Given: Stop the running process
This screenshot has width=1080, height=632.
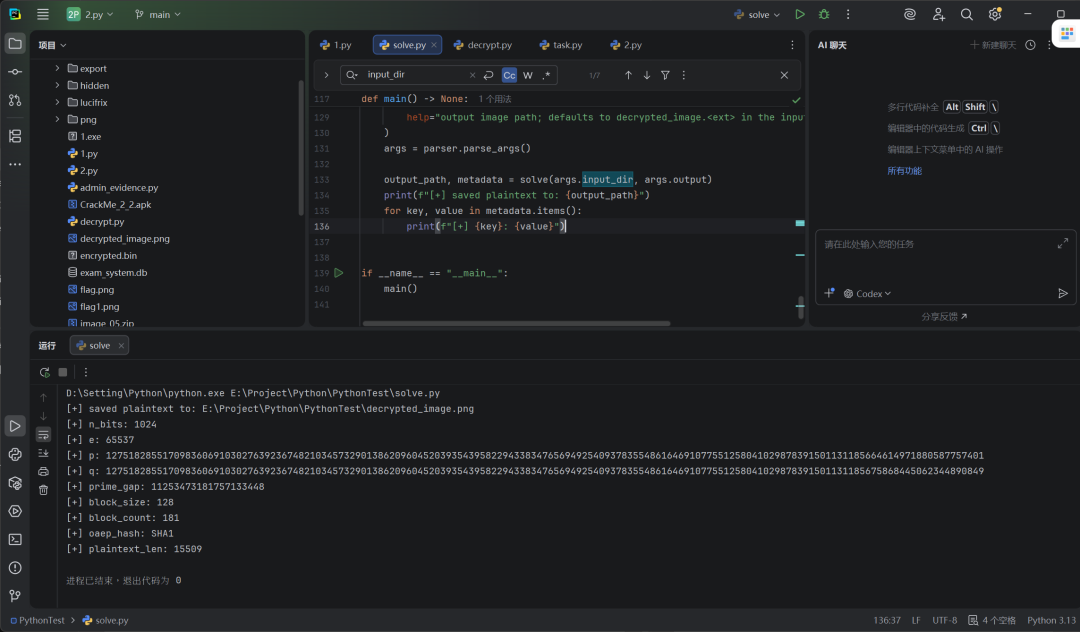Looking at the screenshot, I should pos(63,372).
